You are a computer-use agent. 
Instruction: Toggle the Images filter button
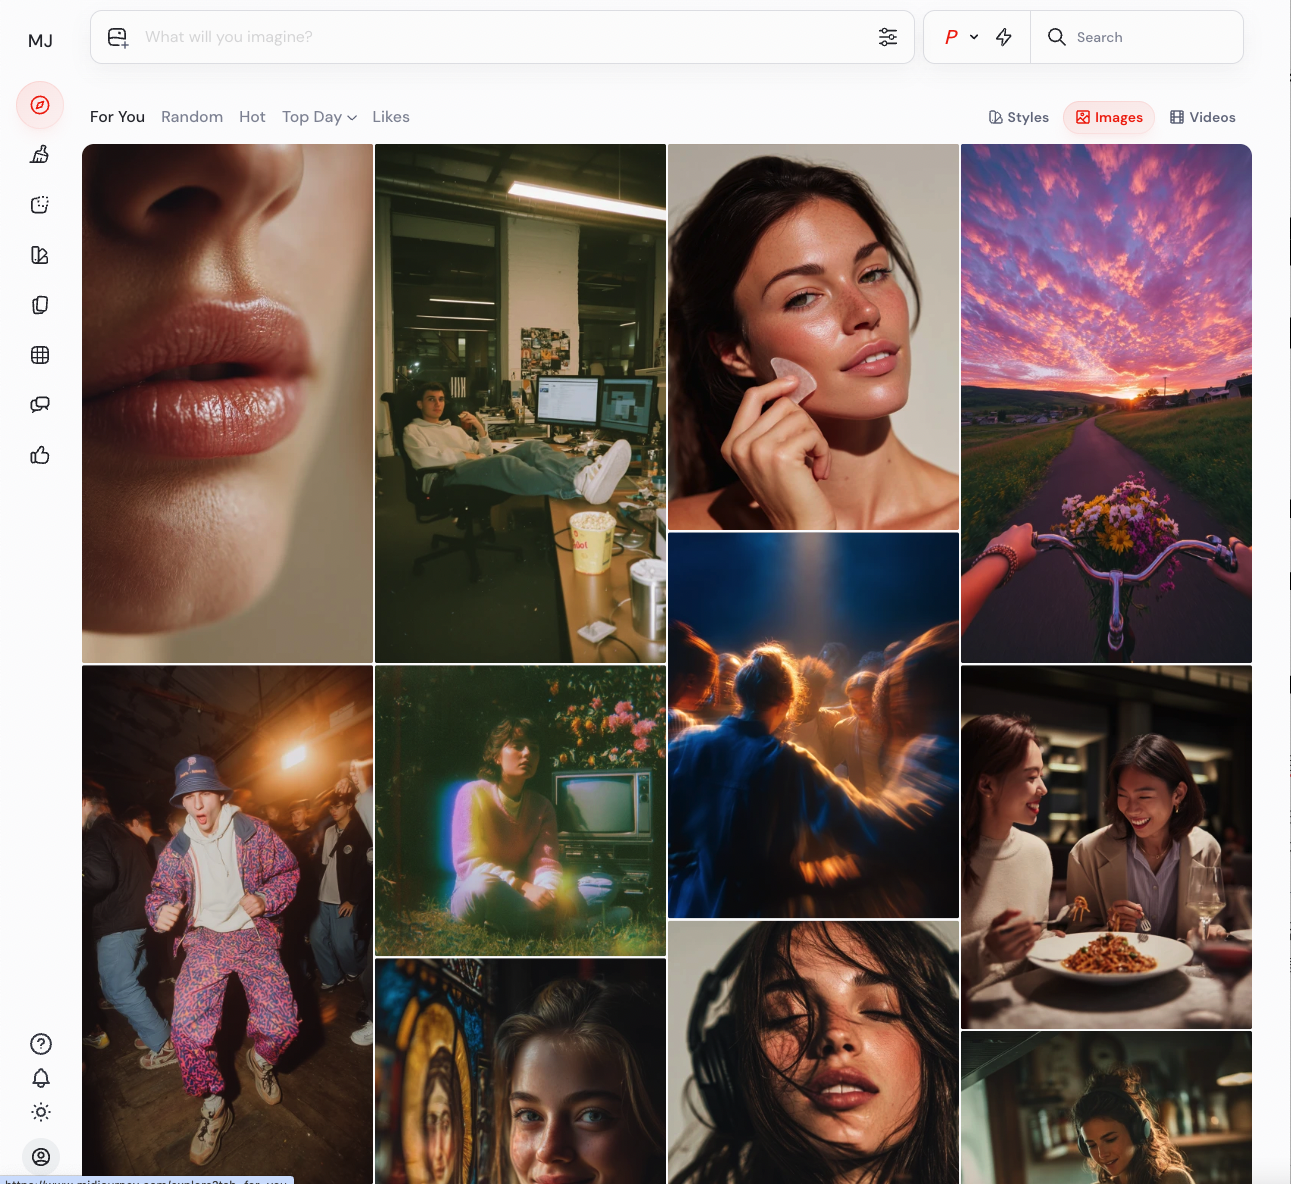[1109, 117]
